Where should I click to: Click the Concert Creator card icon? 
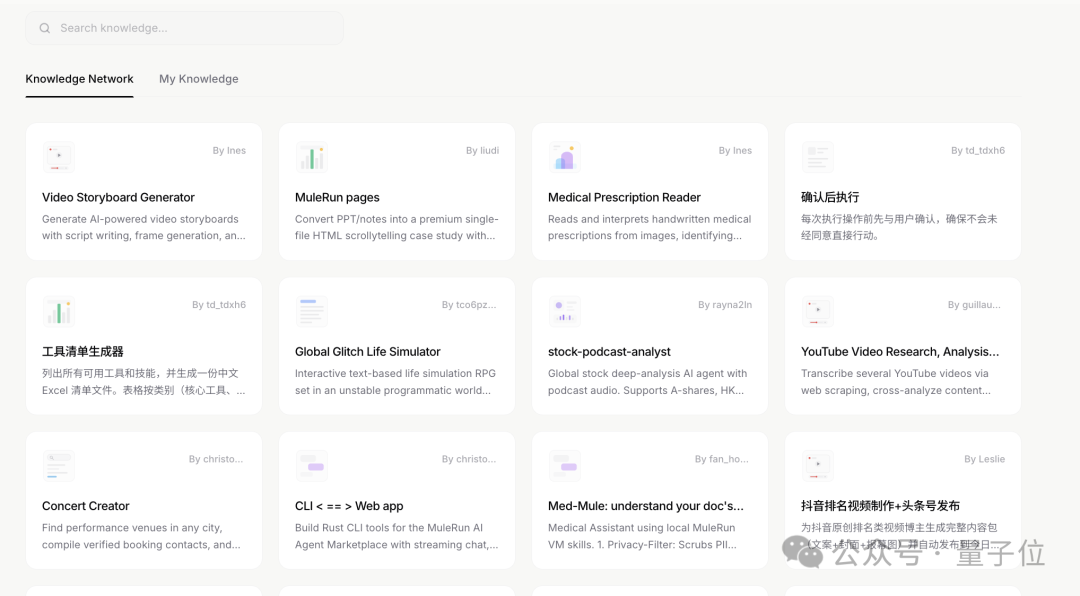click(59, 466)
